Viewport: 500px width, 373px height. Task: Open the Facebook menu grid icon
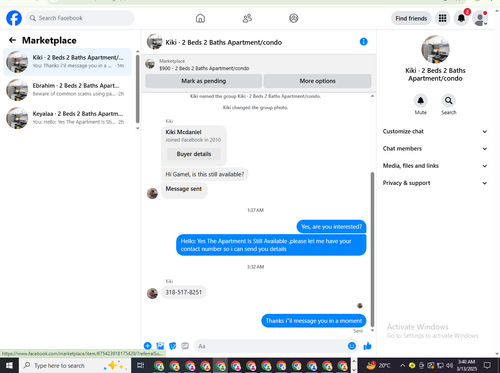click(x=442, y=18)
